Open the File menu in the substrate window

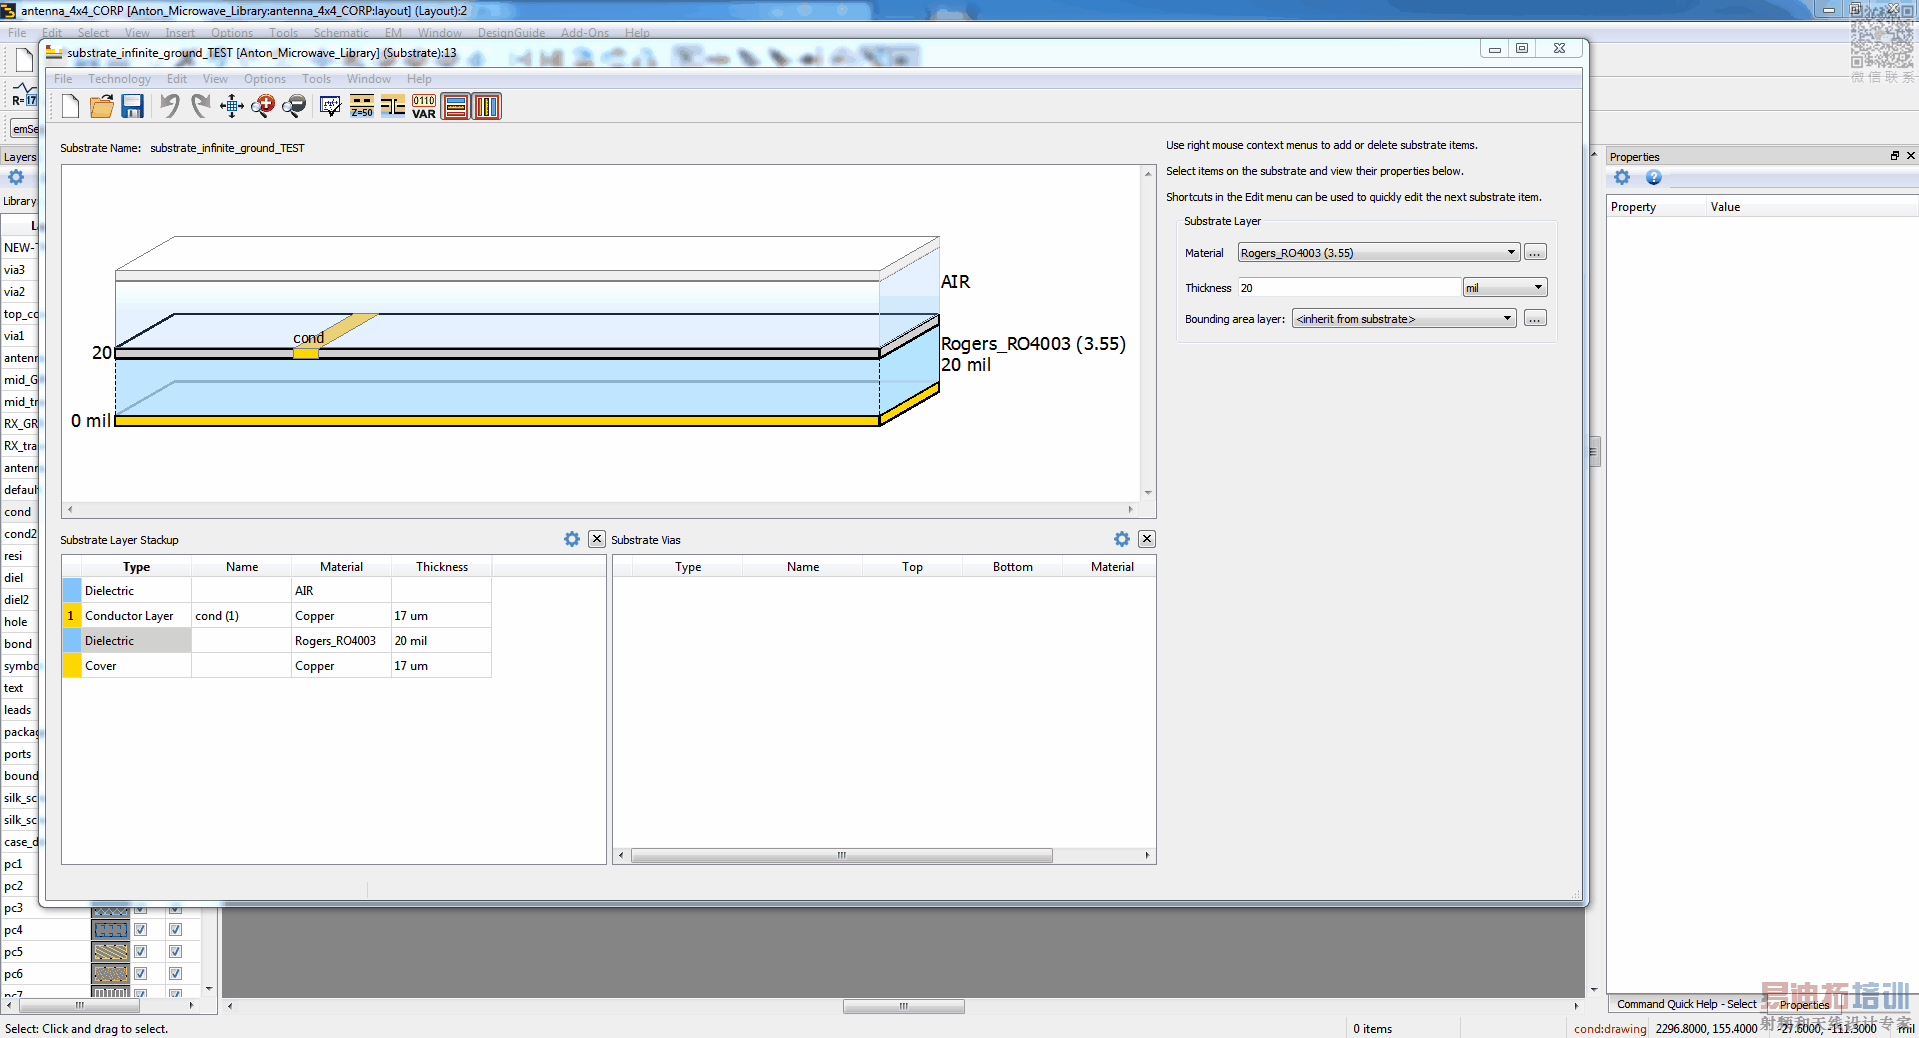tap(63, 79)
